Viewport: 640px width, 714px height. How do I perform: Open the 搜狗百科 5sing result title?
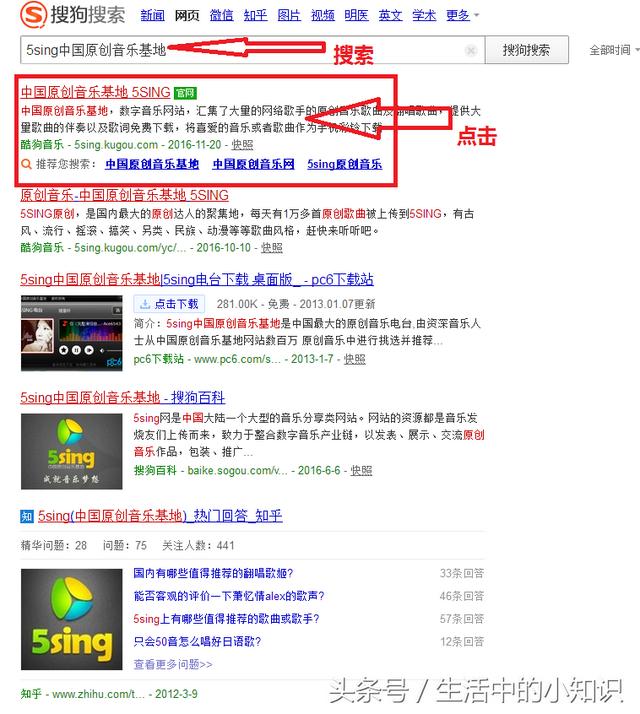click(x=123, y=398)
